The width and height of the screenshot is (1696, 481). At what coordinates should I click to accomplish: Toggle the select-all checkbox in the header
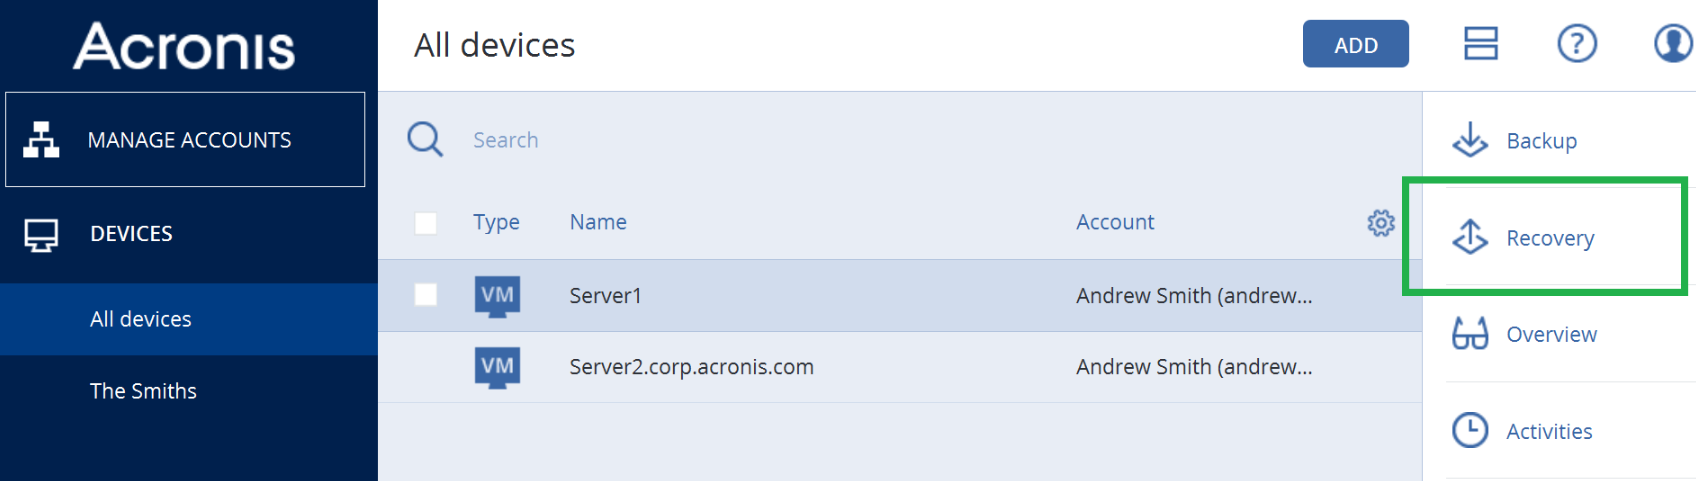[x=426, y=222]
